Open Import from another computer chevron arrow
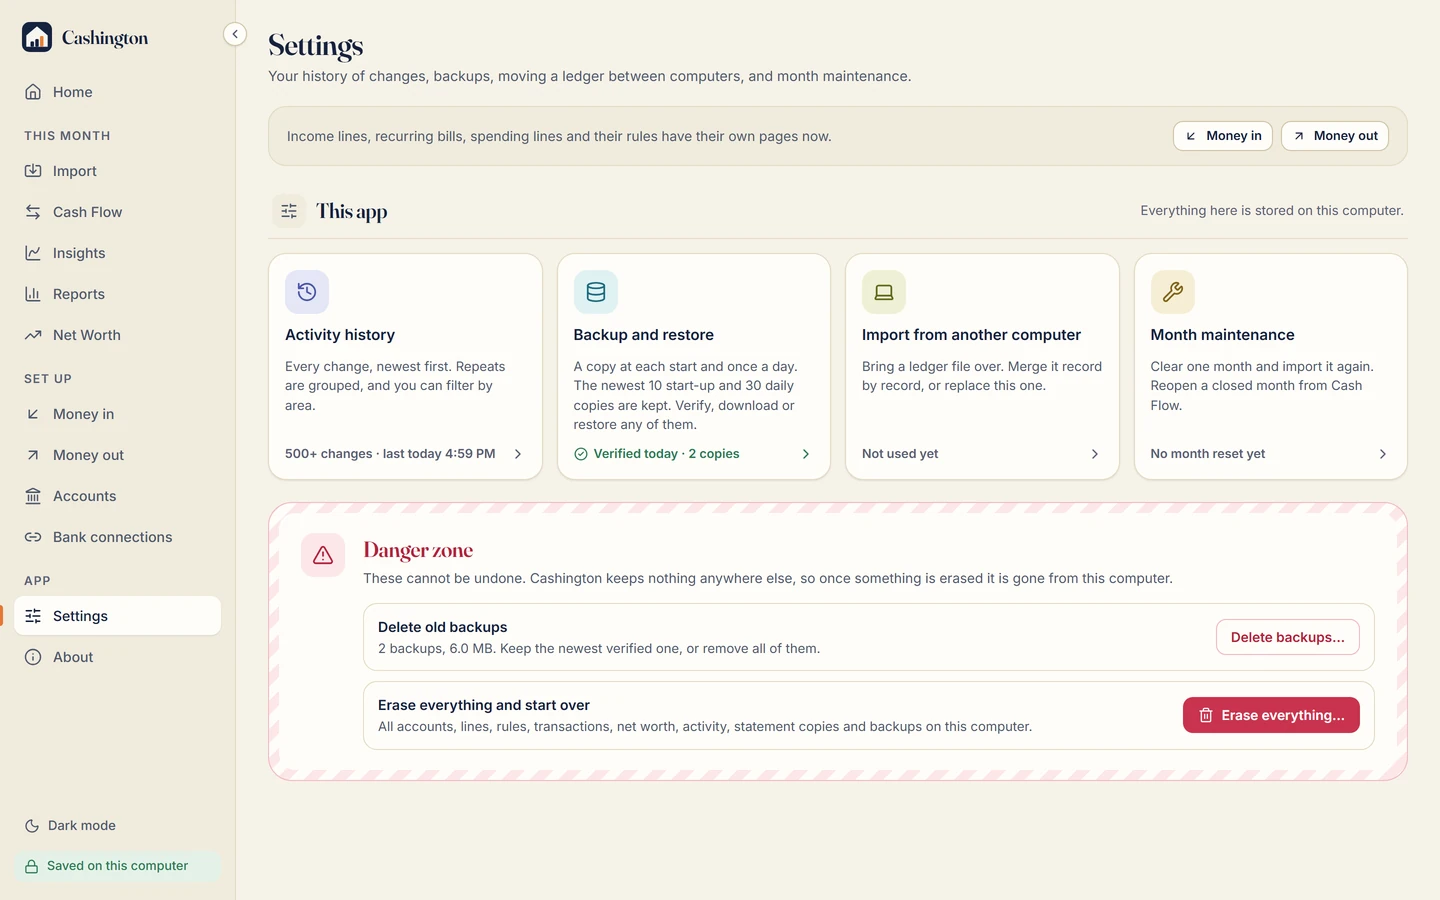1440x900 pixels. [x=1095, y=454]
